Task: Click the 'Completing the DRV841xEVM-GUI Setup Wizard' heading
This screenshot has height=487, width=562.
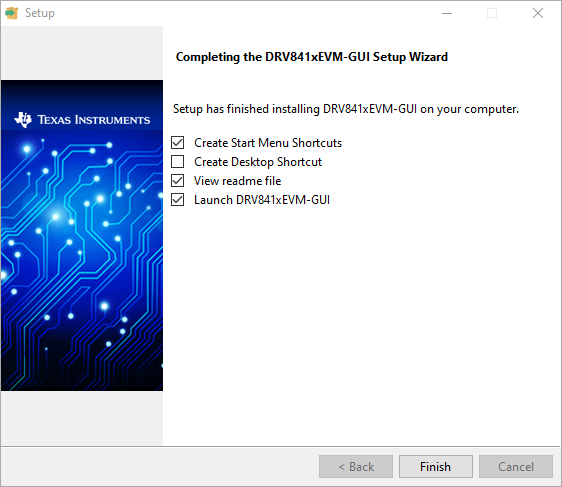Action: point(312,57)
